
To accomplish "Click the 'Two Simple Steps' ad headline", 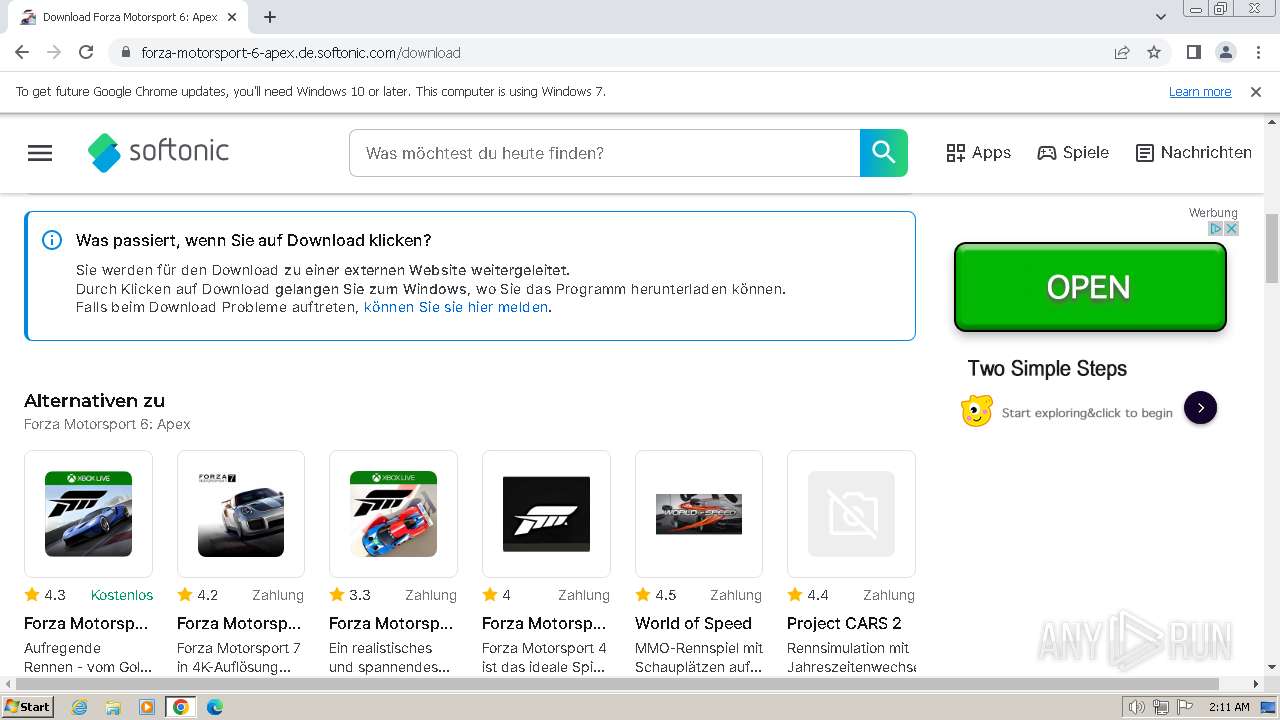I will tap(1047, 368).
